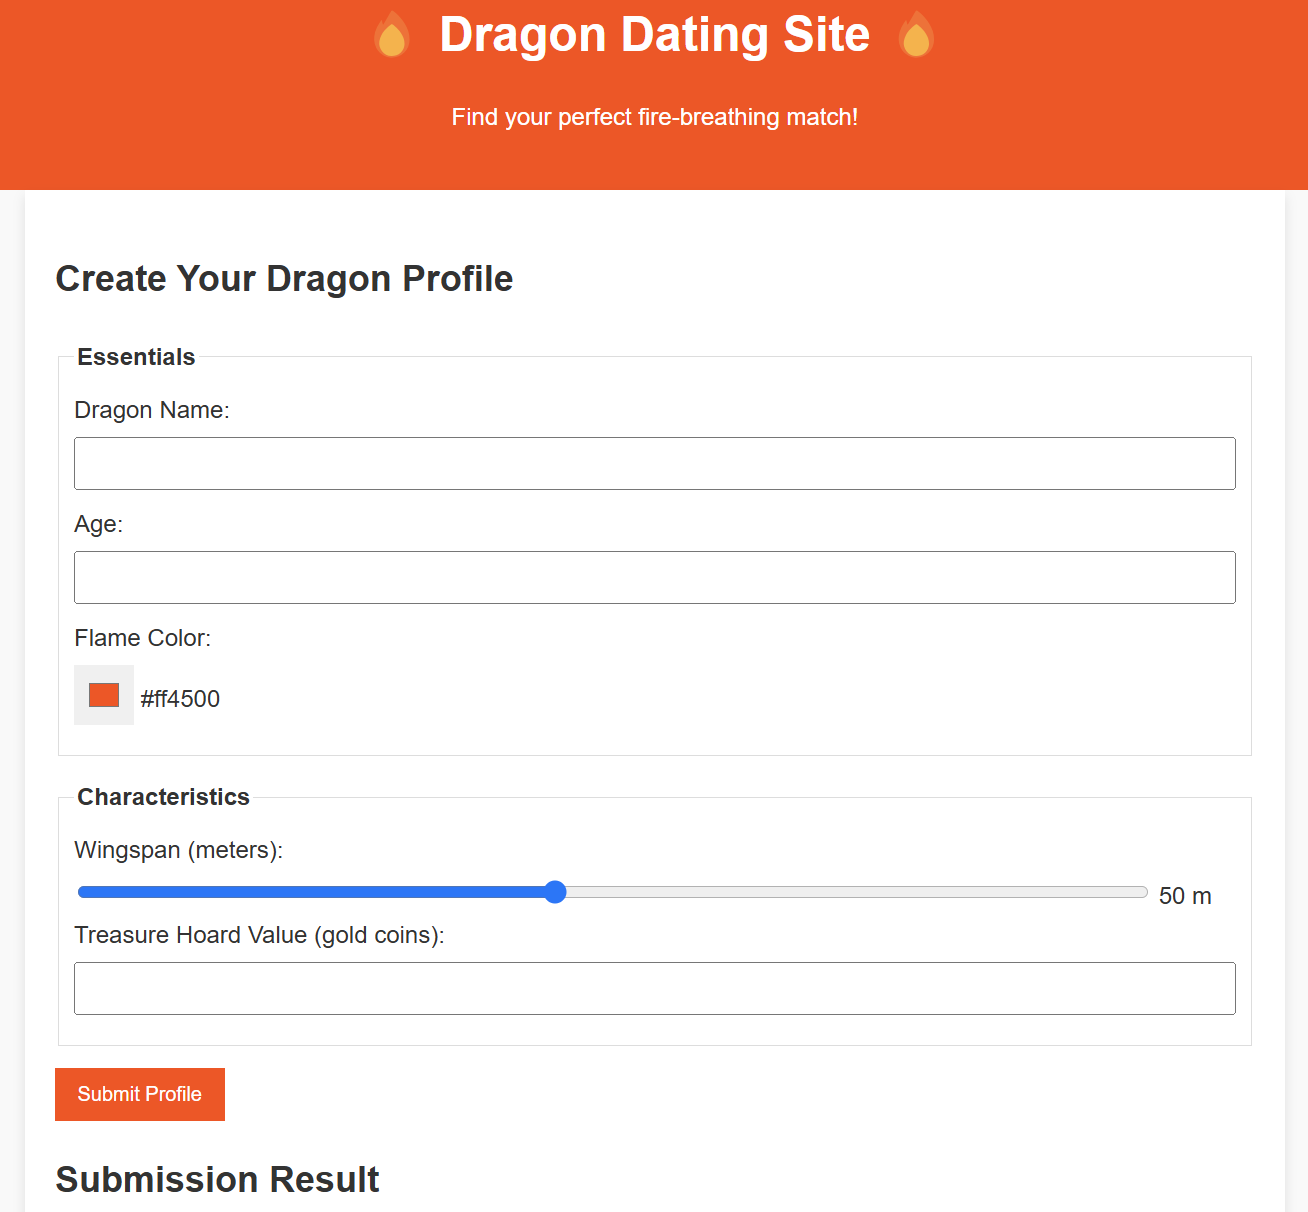
Task: Click the Age label text
Action: tap(99, 524)
